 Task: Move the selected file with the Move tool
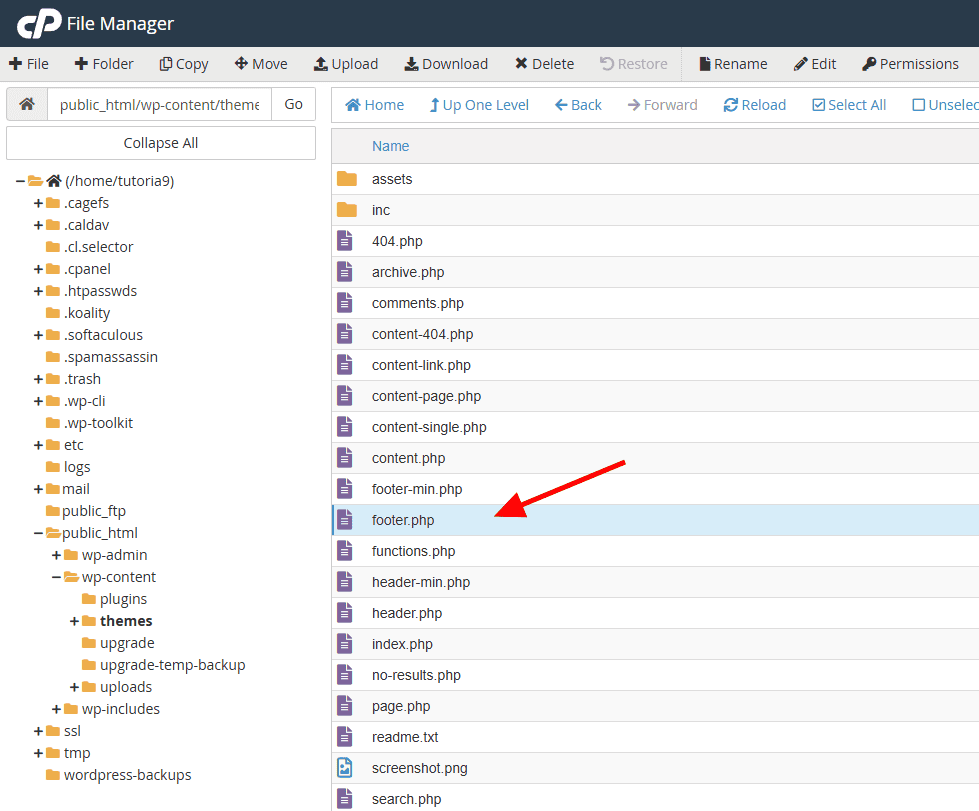[260, 63]
